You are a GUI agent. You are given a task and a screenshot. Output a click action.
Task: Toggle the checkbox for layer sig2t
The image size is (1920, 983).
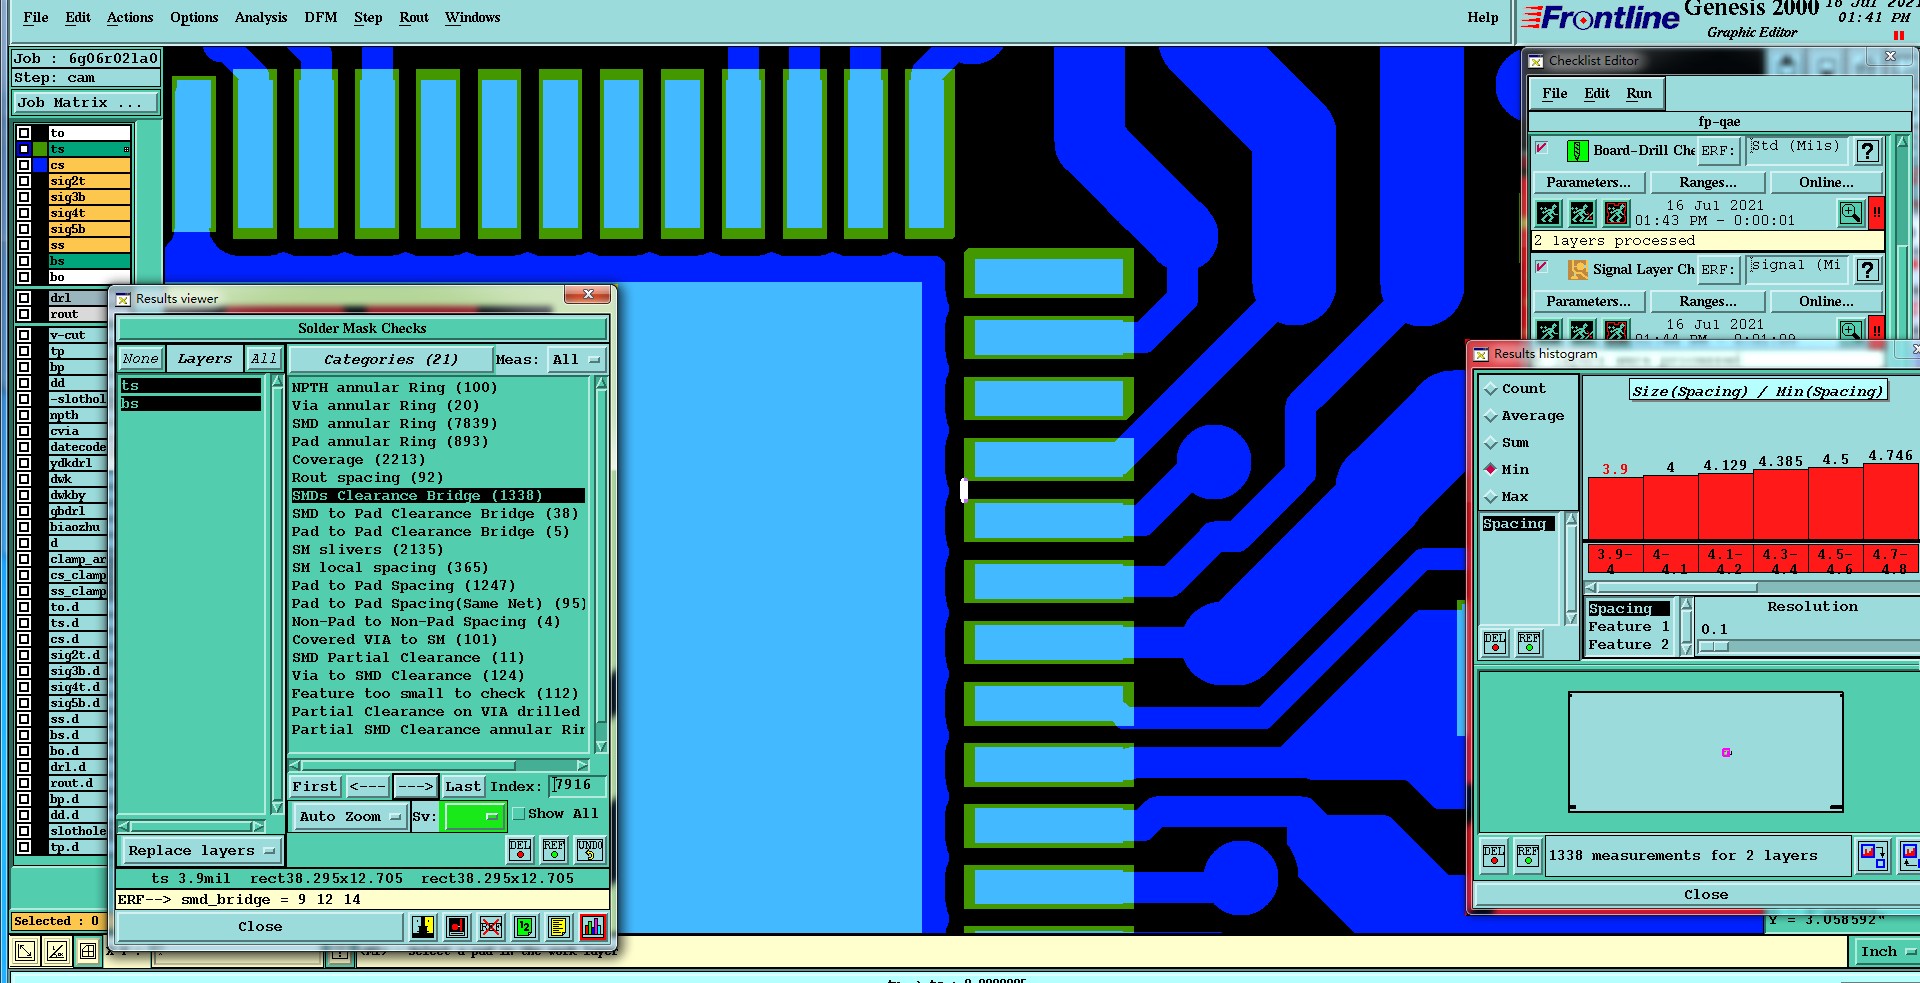click(24, 181)
